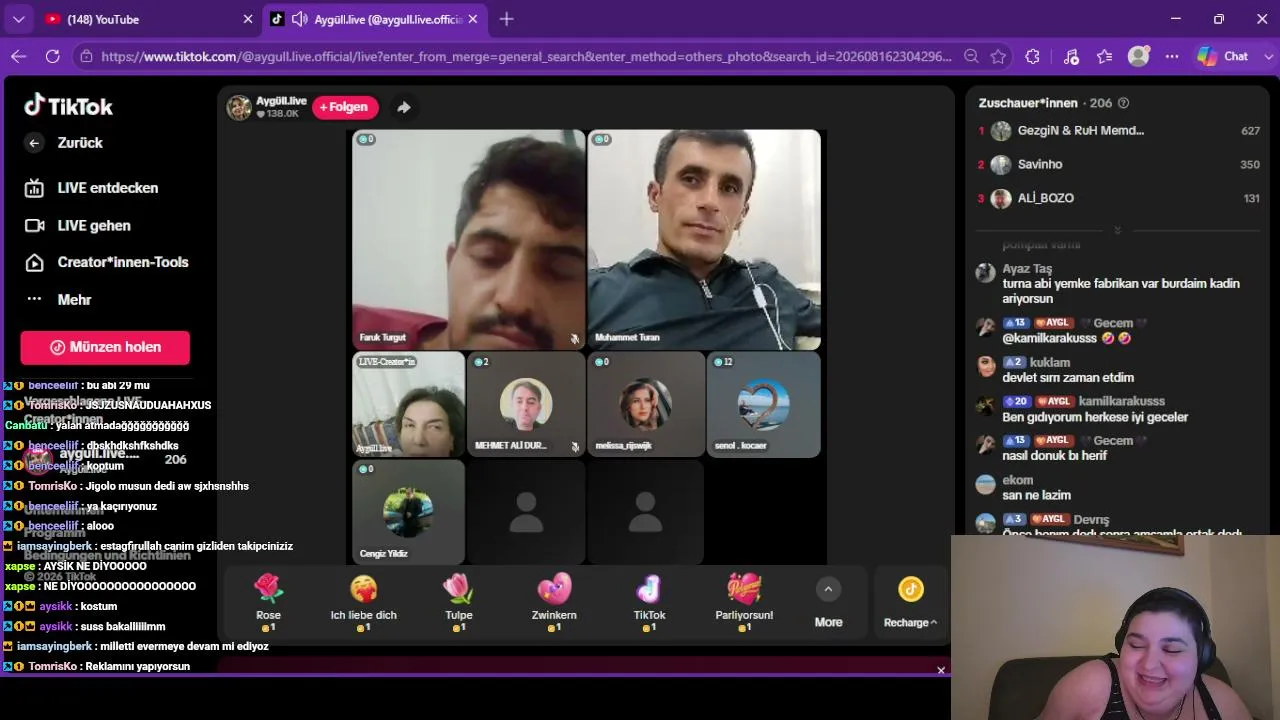Select the melissa_rijswijk guest tile

pos(645,405)
